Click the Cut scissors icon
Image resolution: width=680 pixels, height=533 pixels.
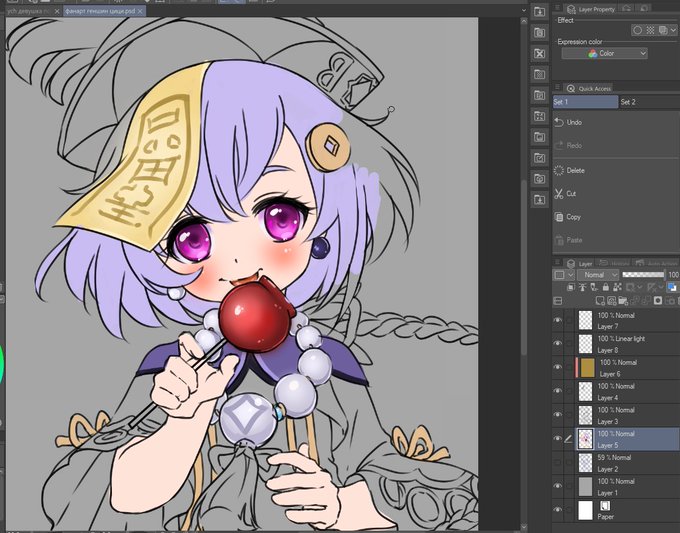click(x=559, y=193)
